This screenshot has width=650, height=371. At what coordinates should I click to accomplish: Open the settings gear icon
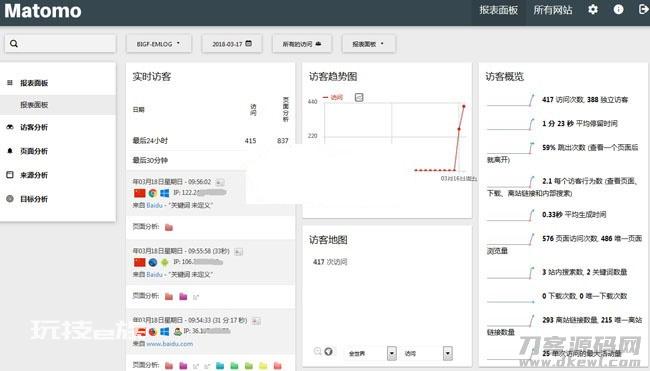(x=593, y=10)
